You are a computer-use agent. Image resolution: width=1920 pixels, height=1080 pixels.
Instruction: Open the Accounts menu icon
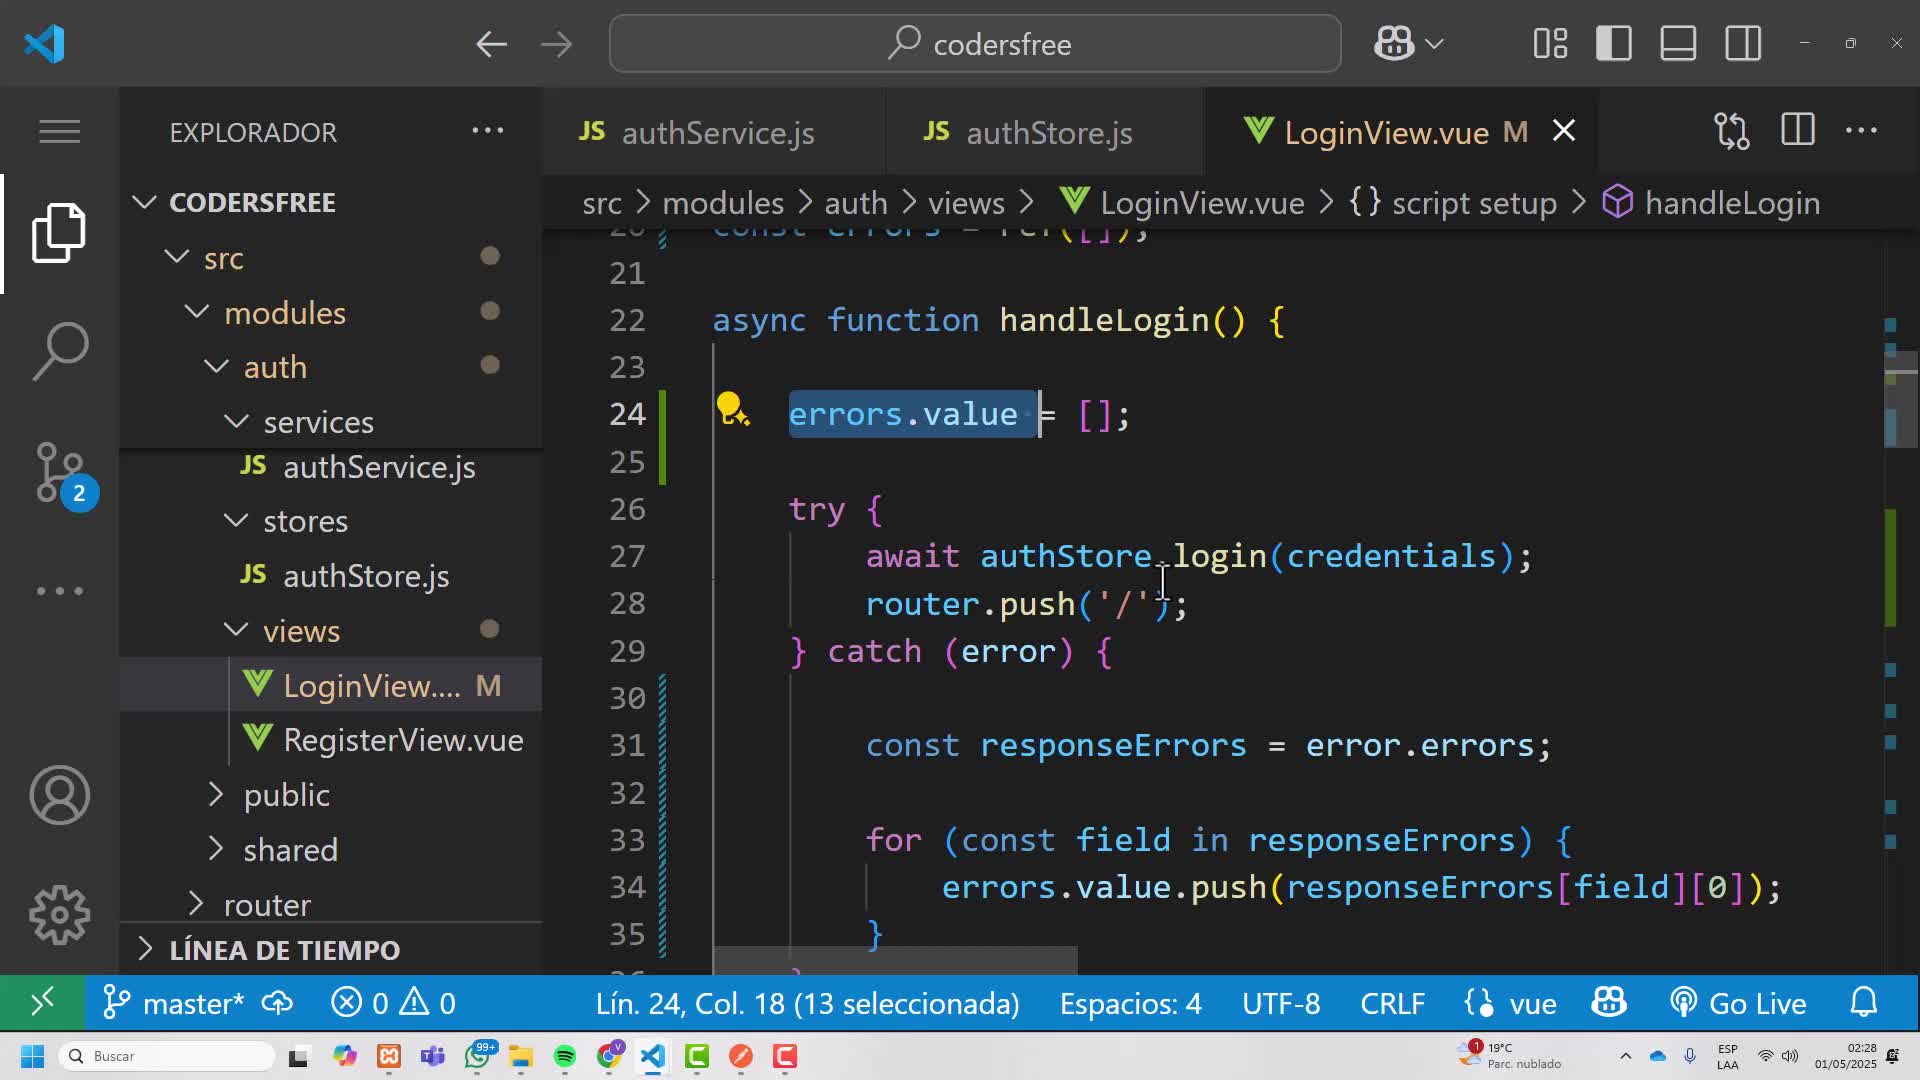[59, 795]
